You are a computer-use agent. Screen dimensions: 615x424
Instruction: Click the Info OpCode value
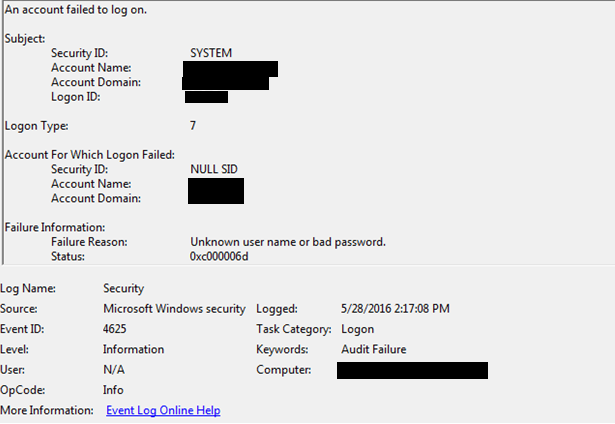113,390
